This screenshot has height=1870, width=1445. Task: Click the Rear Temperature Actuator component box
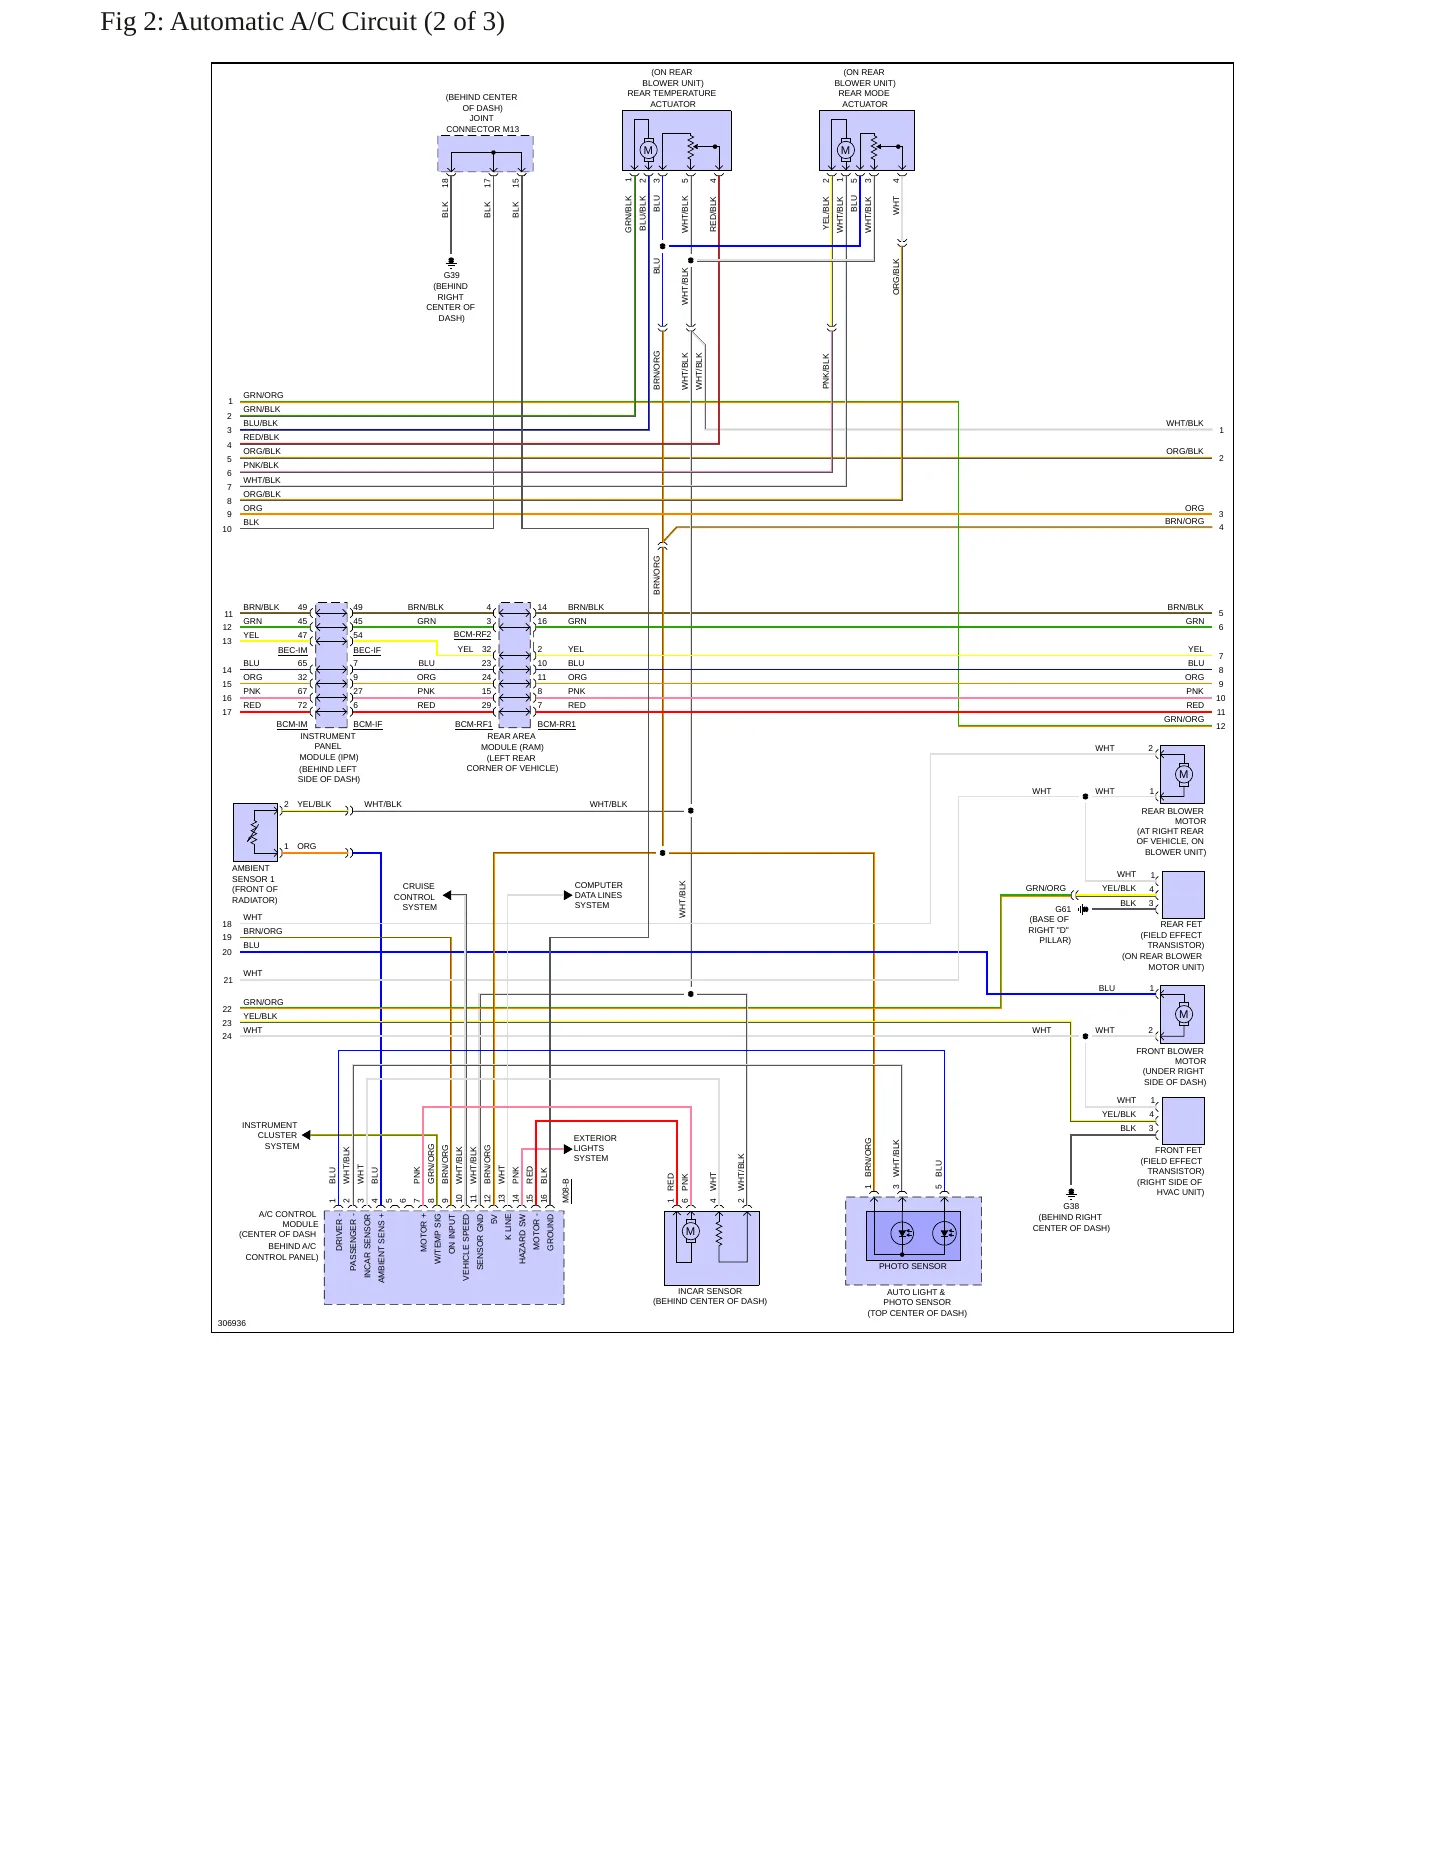coord(677,140)
